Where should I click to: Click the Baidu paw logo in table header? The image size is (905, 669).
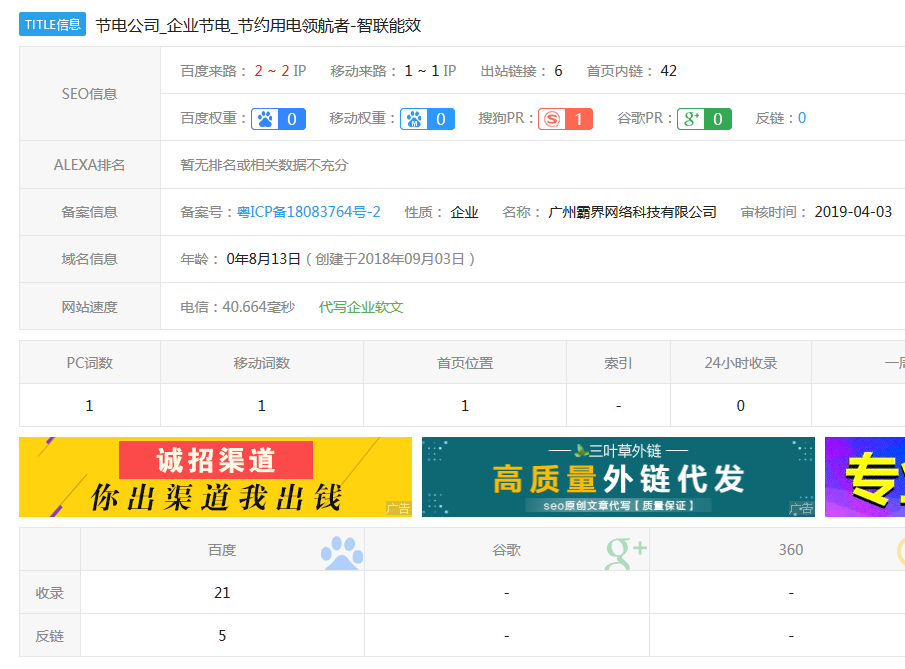point(342,553)
